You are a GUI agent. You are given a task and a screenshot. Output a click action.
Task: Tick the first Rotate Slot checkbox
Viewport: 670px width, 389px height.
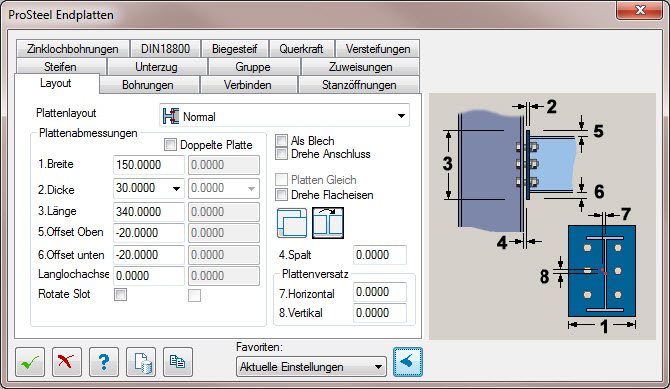tap(120, 294)
